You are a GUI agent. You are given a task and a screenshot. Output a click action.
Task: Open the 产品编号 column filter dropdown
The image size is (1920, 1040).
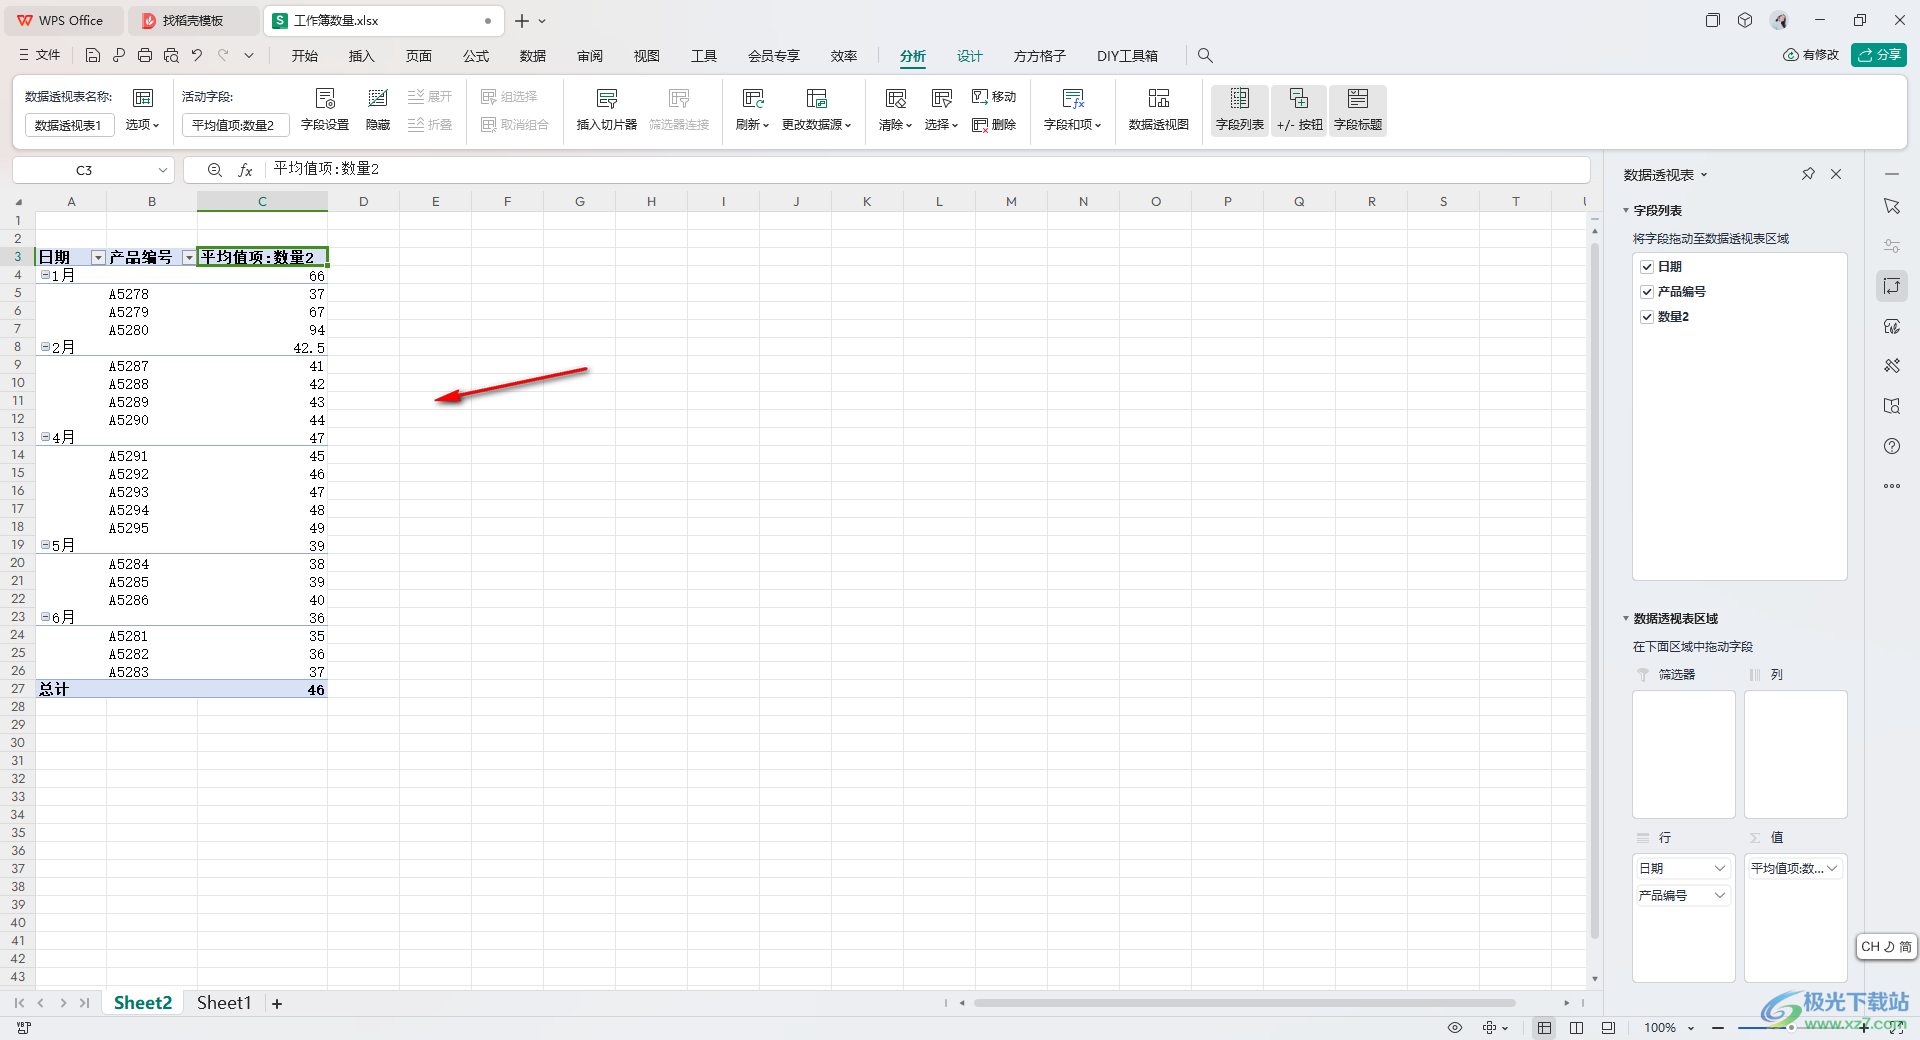189,258
